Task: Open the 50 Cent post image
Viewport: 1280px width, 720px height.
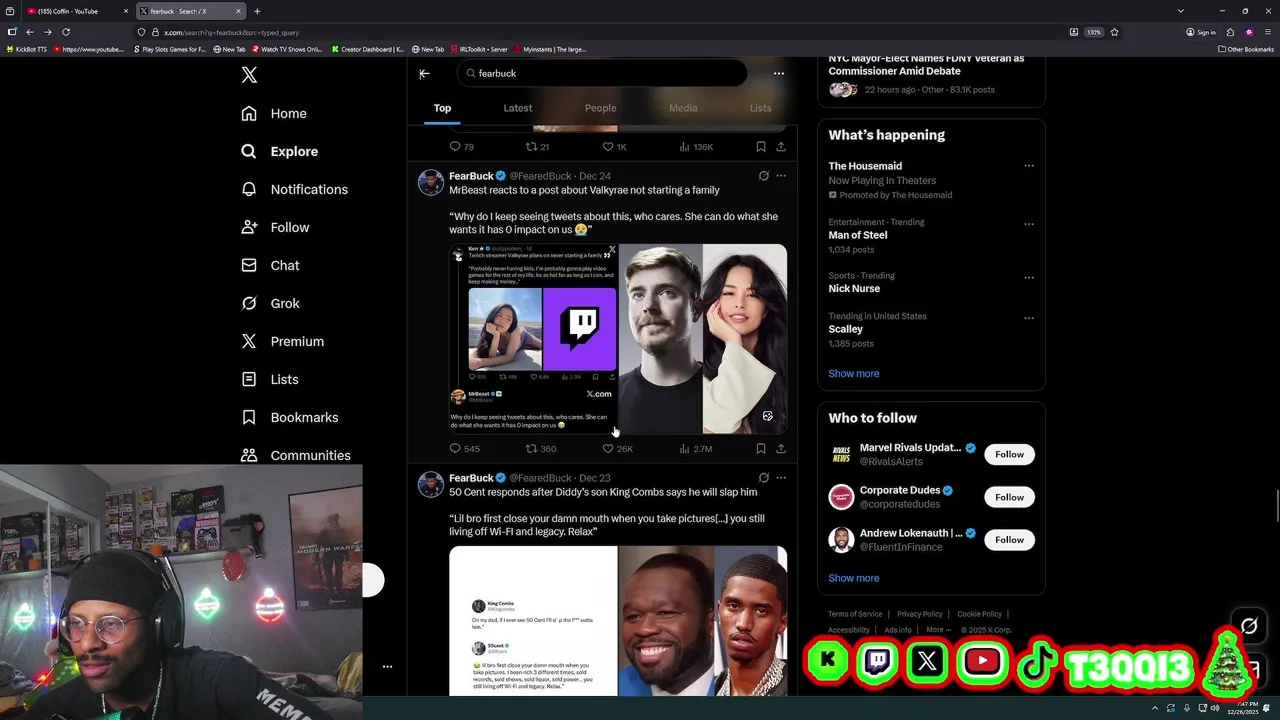Action: 618,621
